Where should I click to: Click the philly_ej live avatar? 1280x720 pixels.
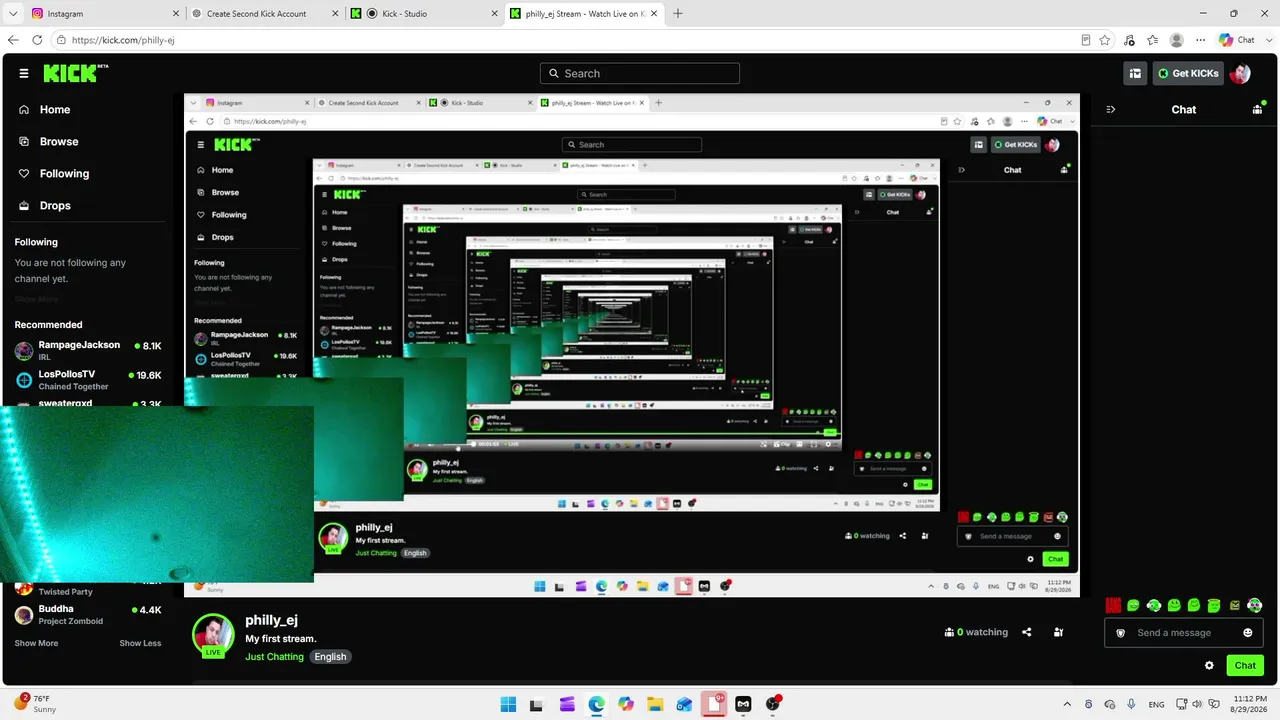click(x=213, y=635)
